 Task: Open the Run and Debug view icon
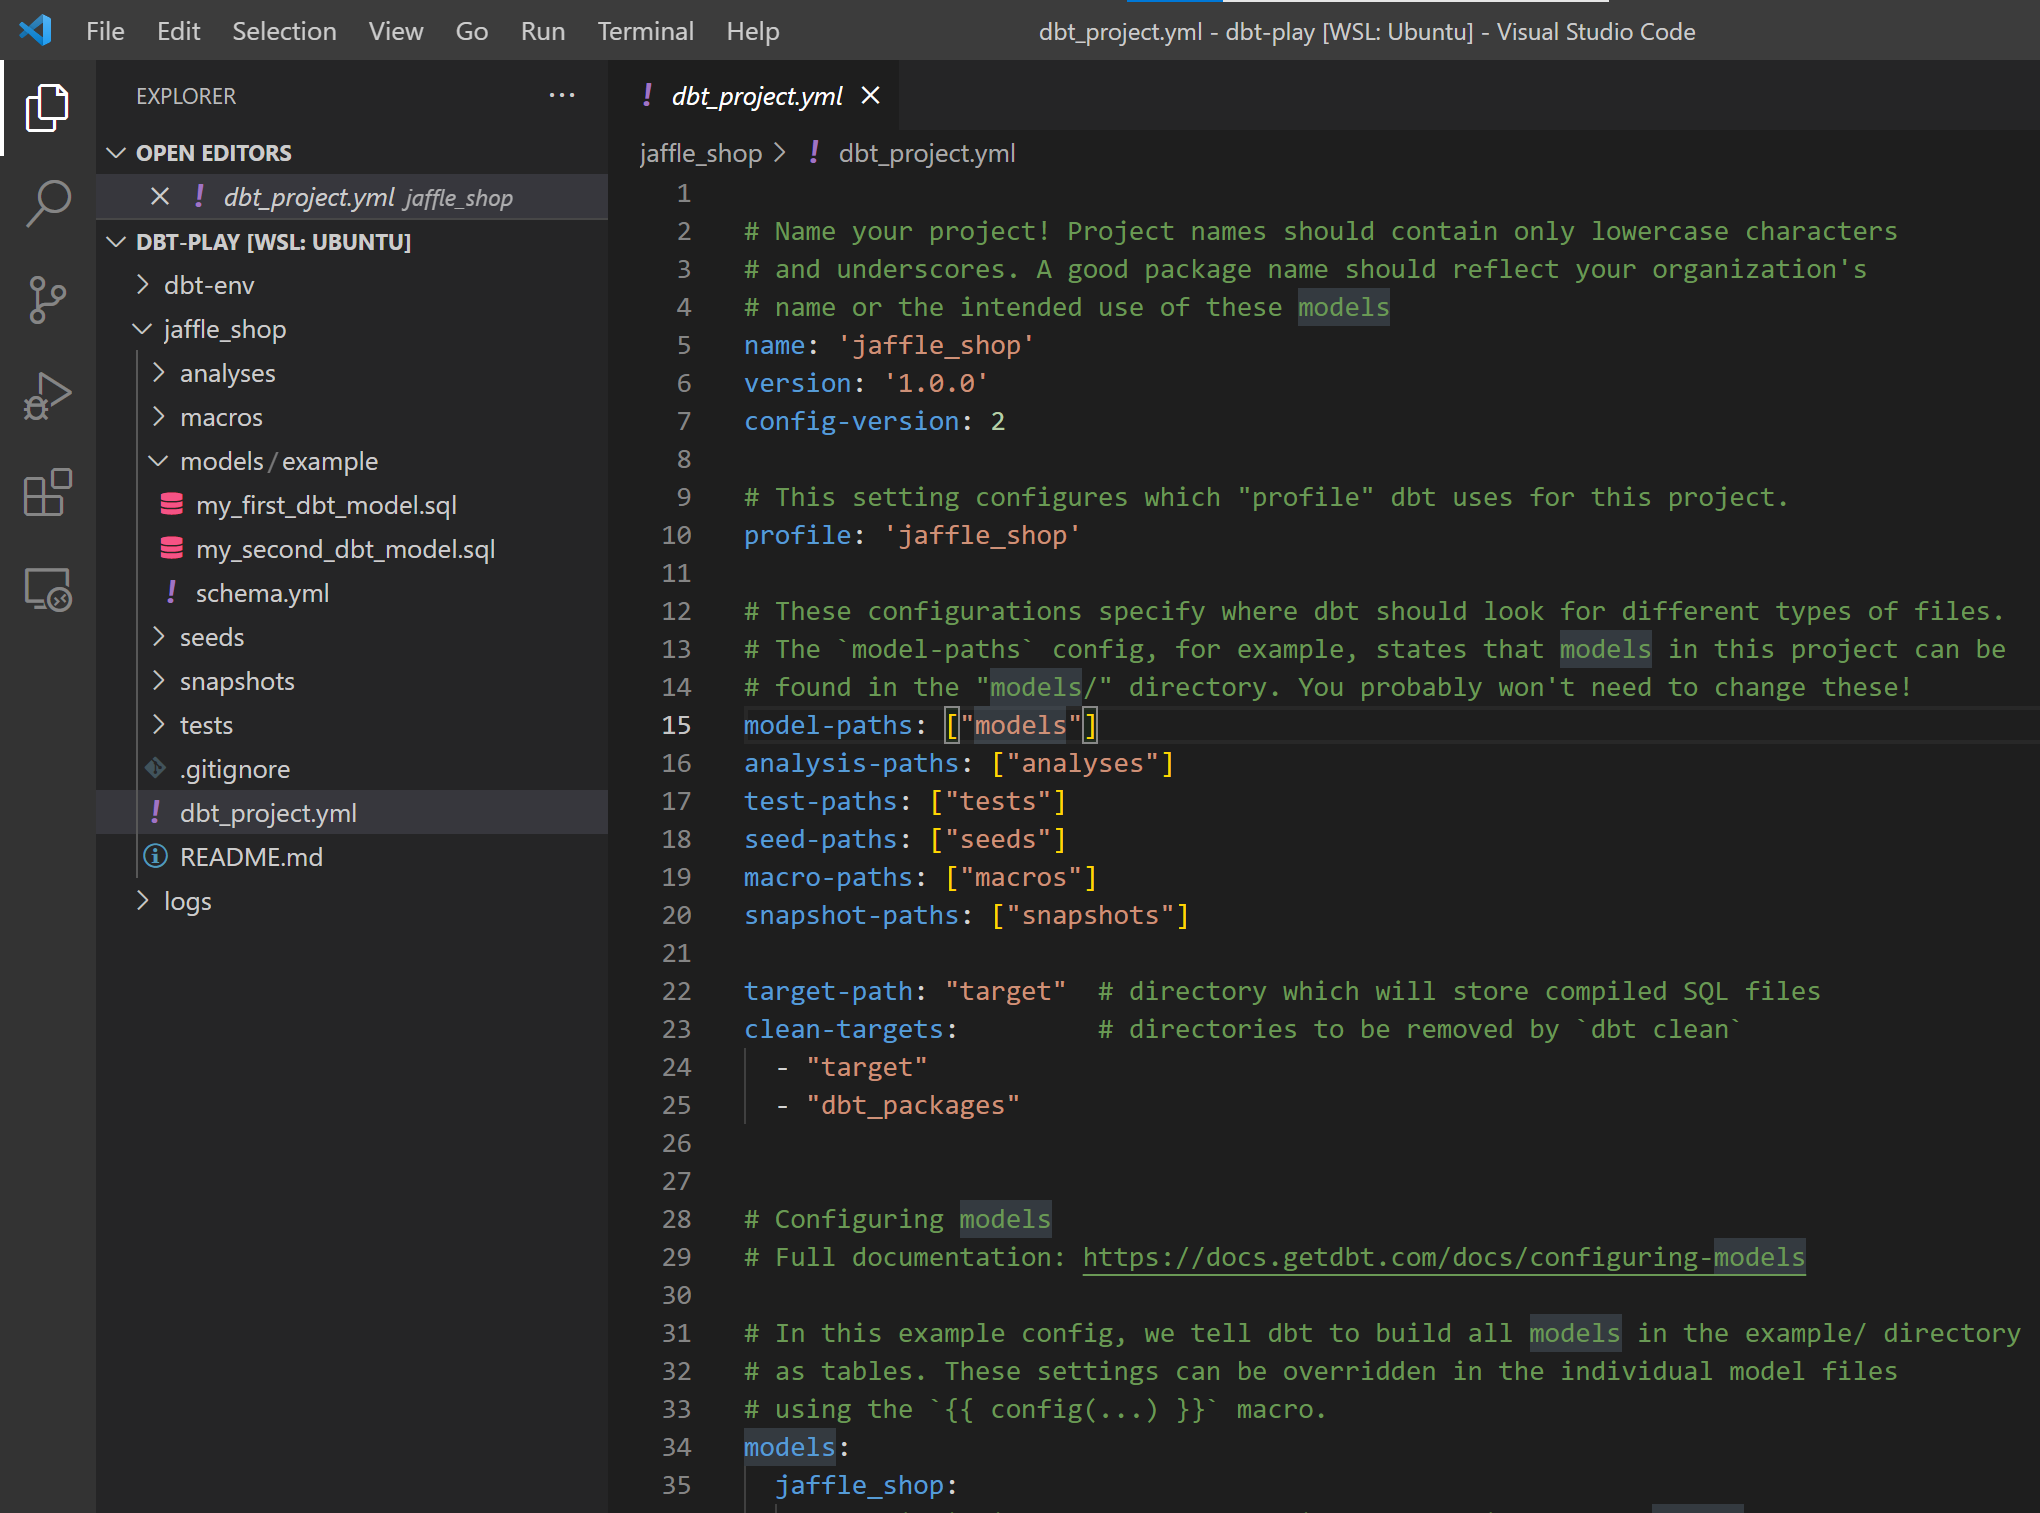coord(47,396)
